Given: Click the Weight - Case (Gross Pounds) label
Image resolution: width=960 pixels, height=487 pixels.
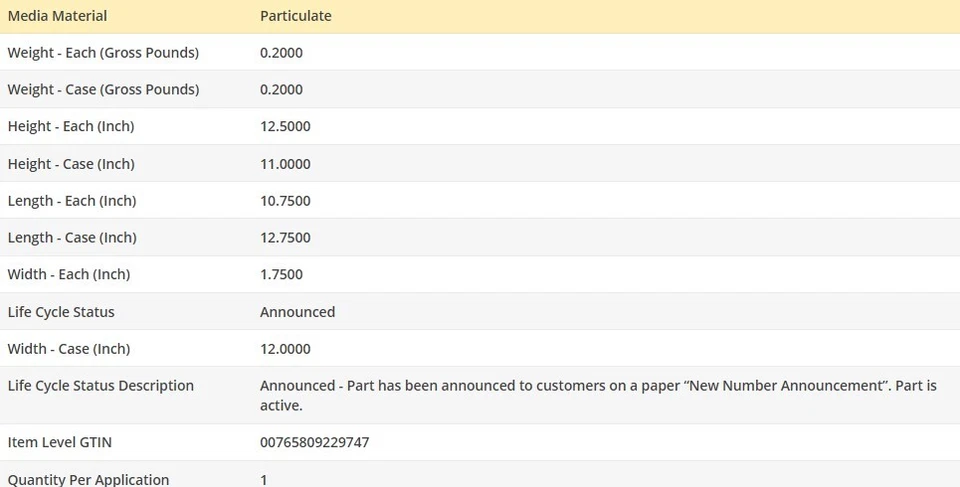Looking at the screenshot, I should [103, 90].
